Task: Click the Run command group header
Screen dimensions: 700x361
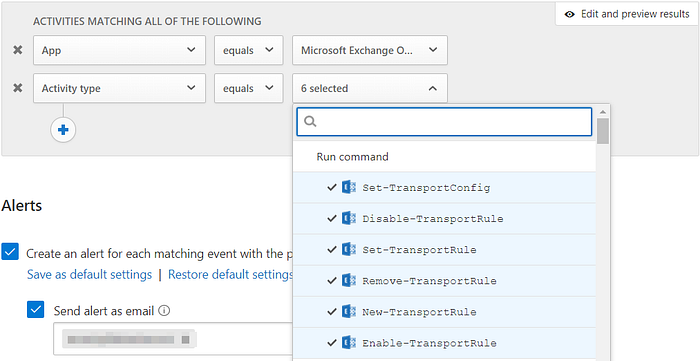Action: [x=444, y=157]
